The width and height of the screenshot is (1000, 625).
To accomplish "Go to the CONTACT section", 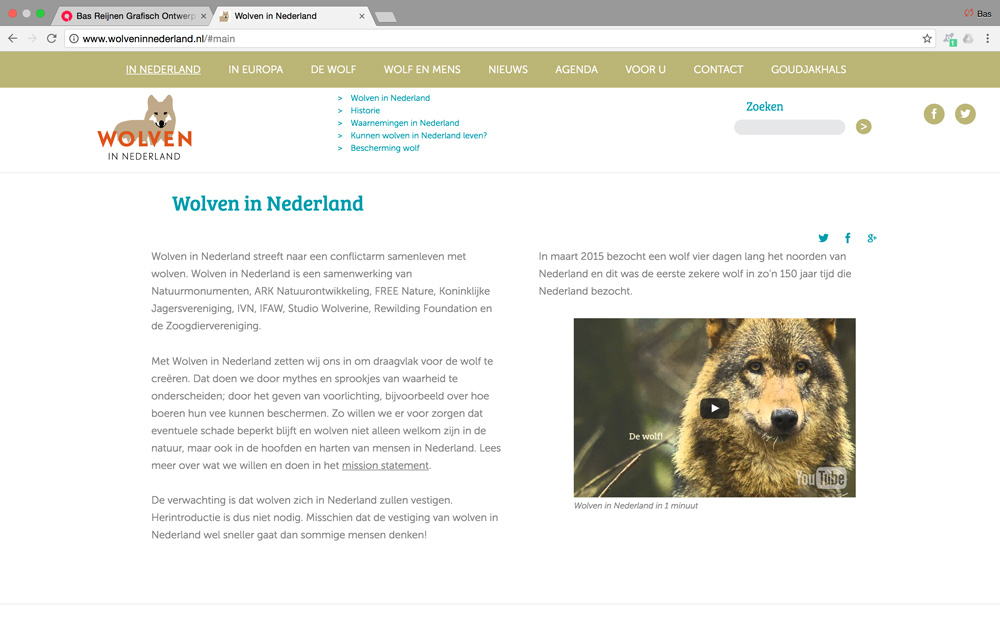I will (x=718, y=69).
